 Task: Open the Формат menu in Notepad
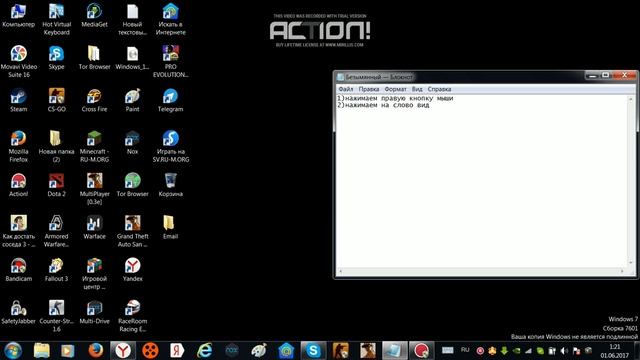coord(395,89)
